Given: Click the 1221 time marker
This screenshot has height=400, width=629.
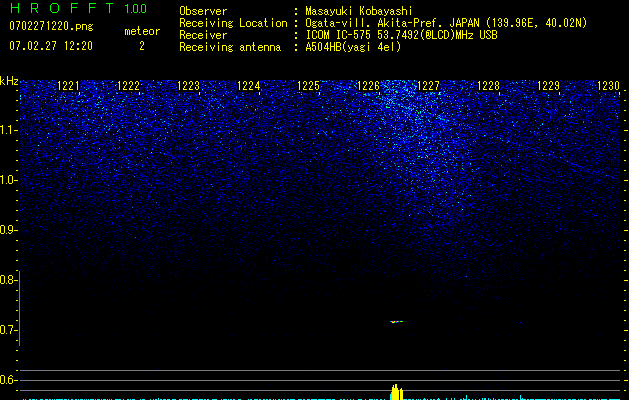Looking at the screenshot, I should pos(69,86).
